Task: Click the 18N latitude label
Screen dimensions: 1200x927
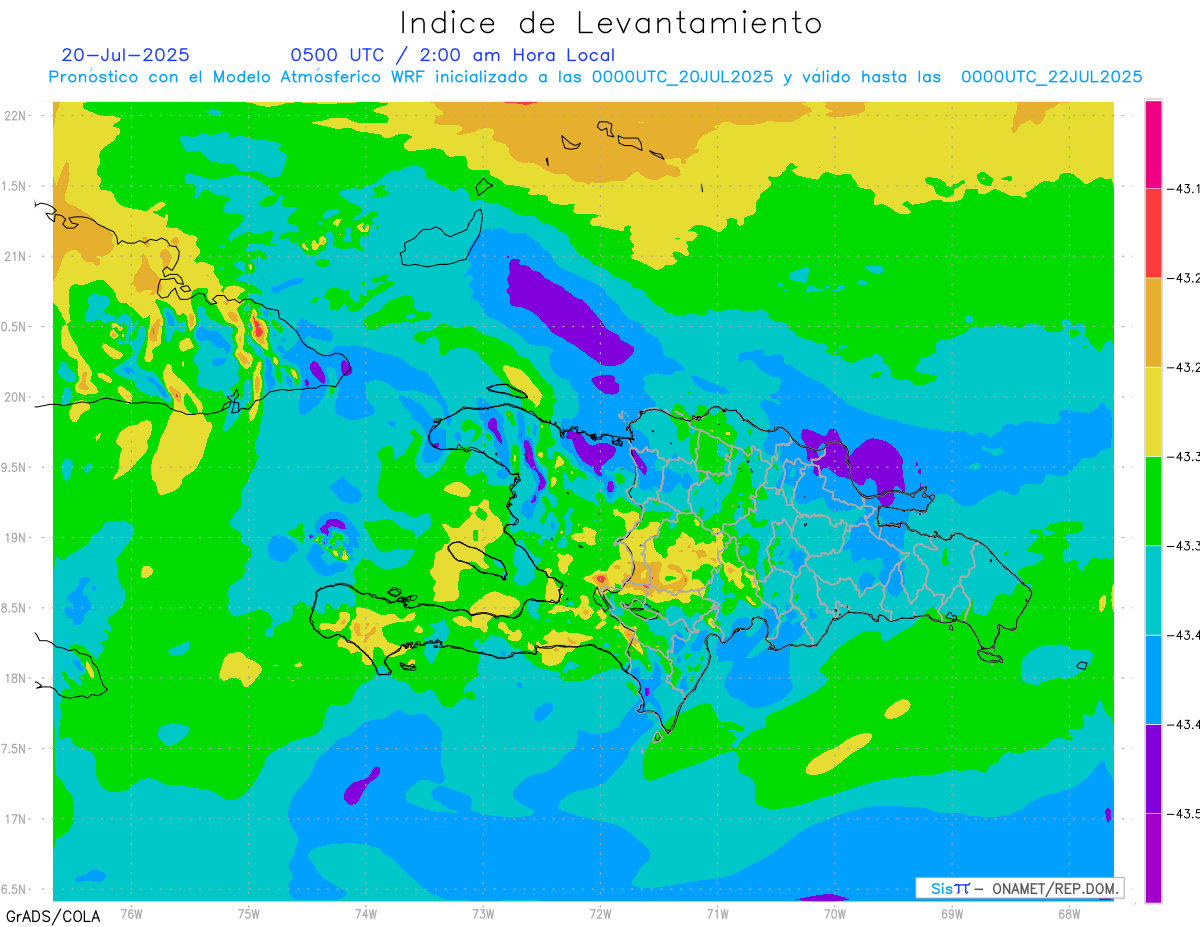Action: (x=17, y=678)
